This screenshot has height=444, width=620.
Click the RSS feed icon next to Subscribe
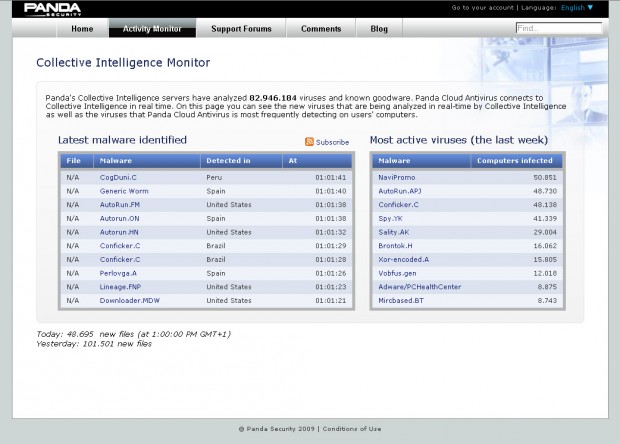[x=309, y=142]
